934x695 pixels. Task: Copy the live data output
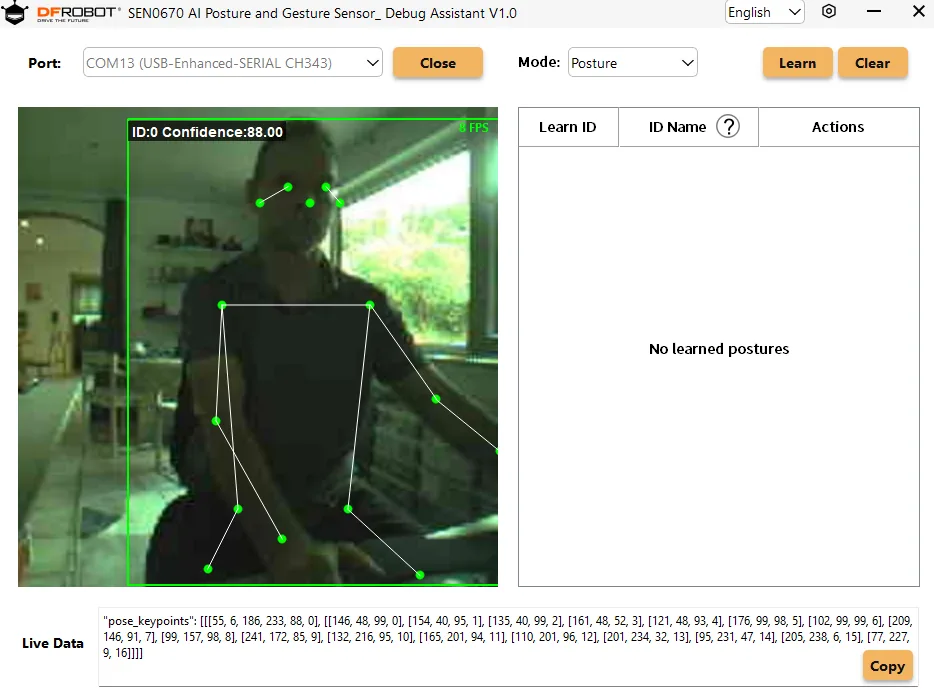click(888, 666)
